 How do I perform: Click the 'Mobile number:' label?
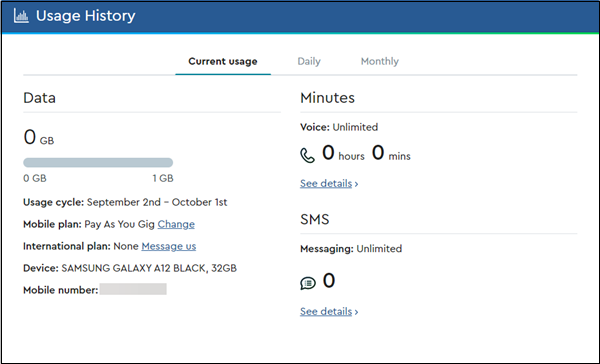click(x=61, y=290)
